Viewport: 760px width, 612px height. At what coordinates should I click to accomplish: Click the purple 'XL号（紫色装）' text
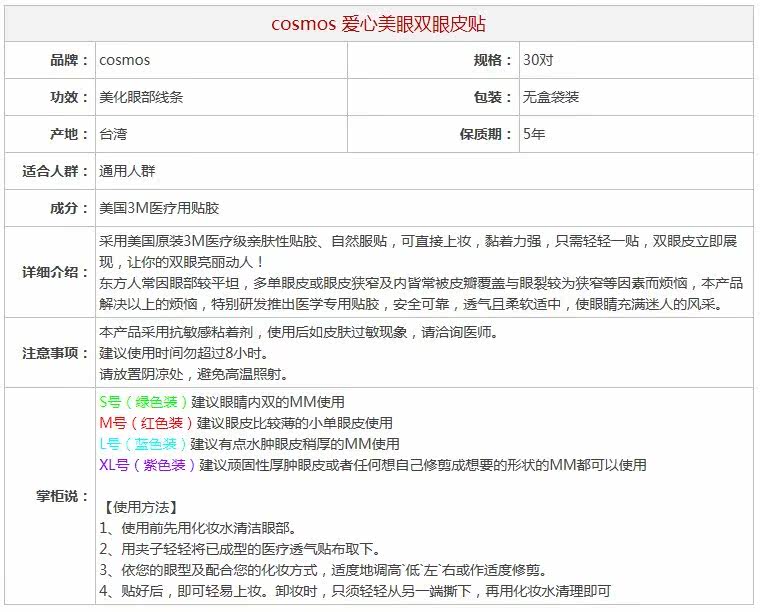147,465
